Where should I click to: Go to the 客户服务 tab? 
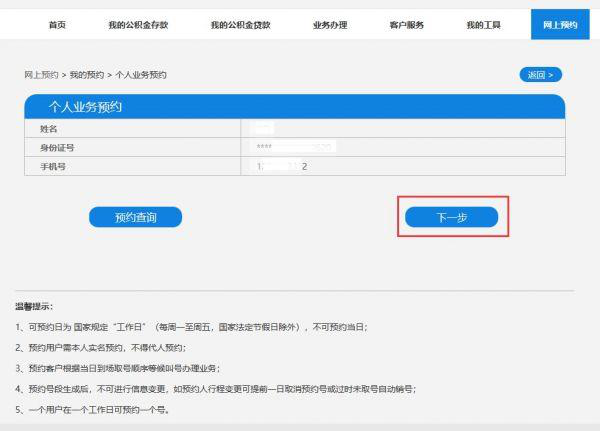(406, 24)
